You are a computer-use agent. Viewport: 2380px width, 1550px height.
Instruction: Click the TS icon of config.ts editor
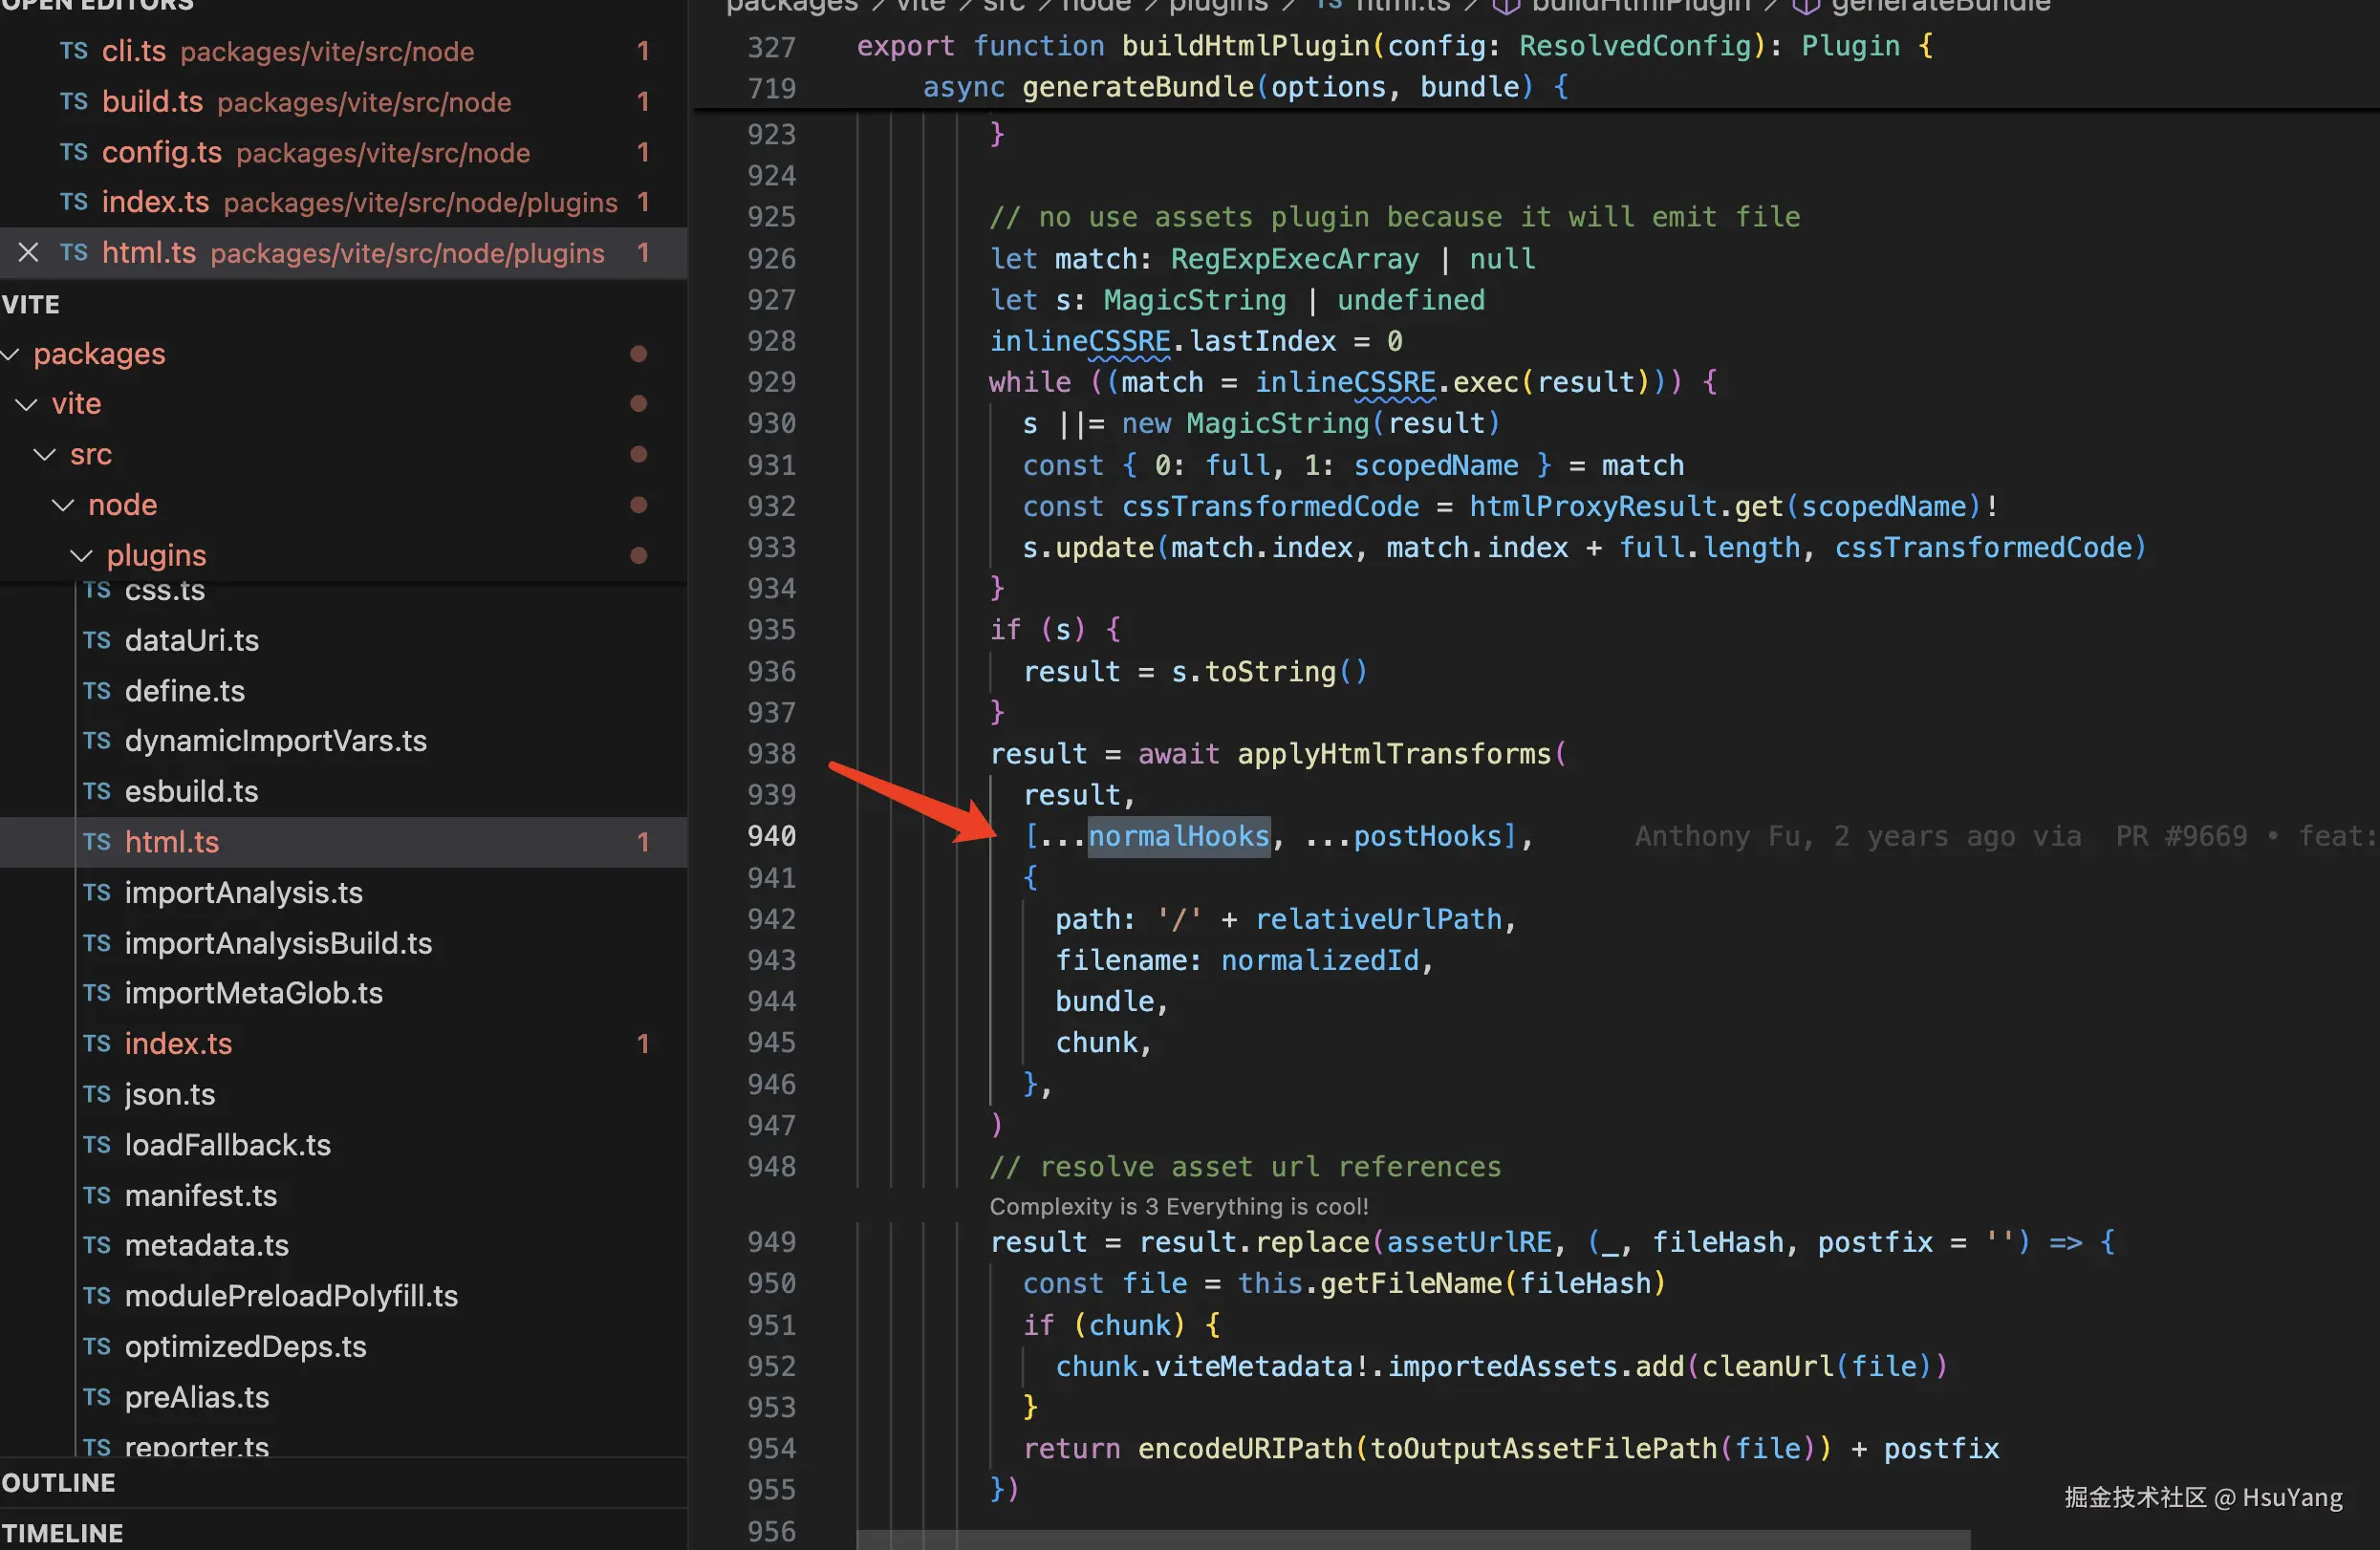coord(73,152)
